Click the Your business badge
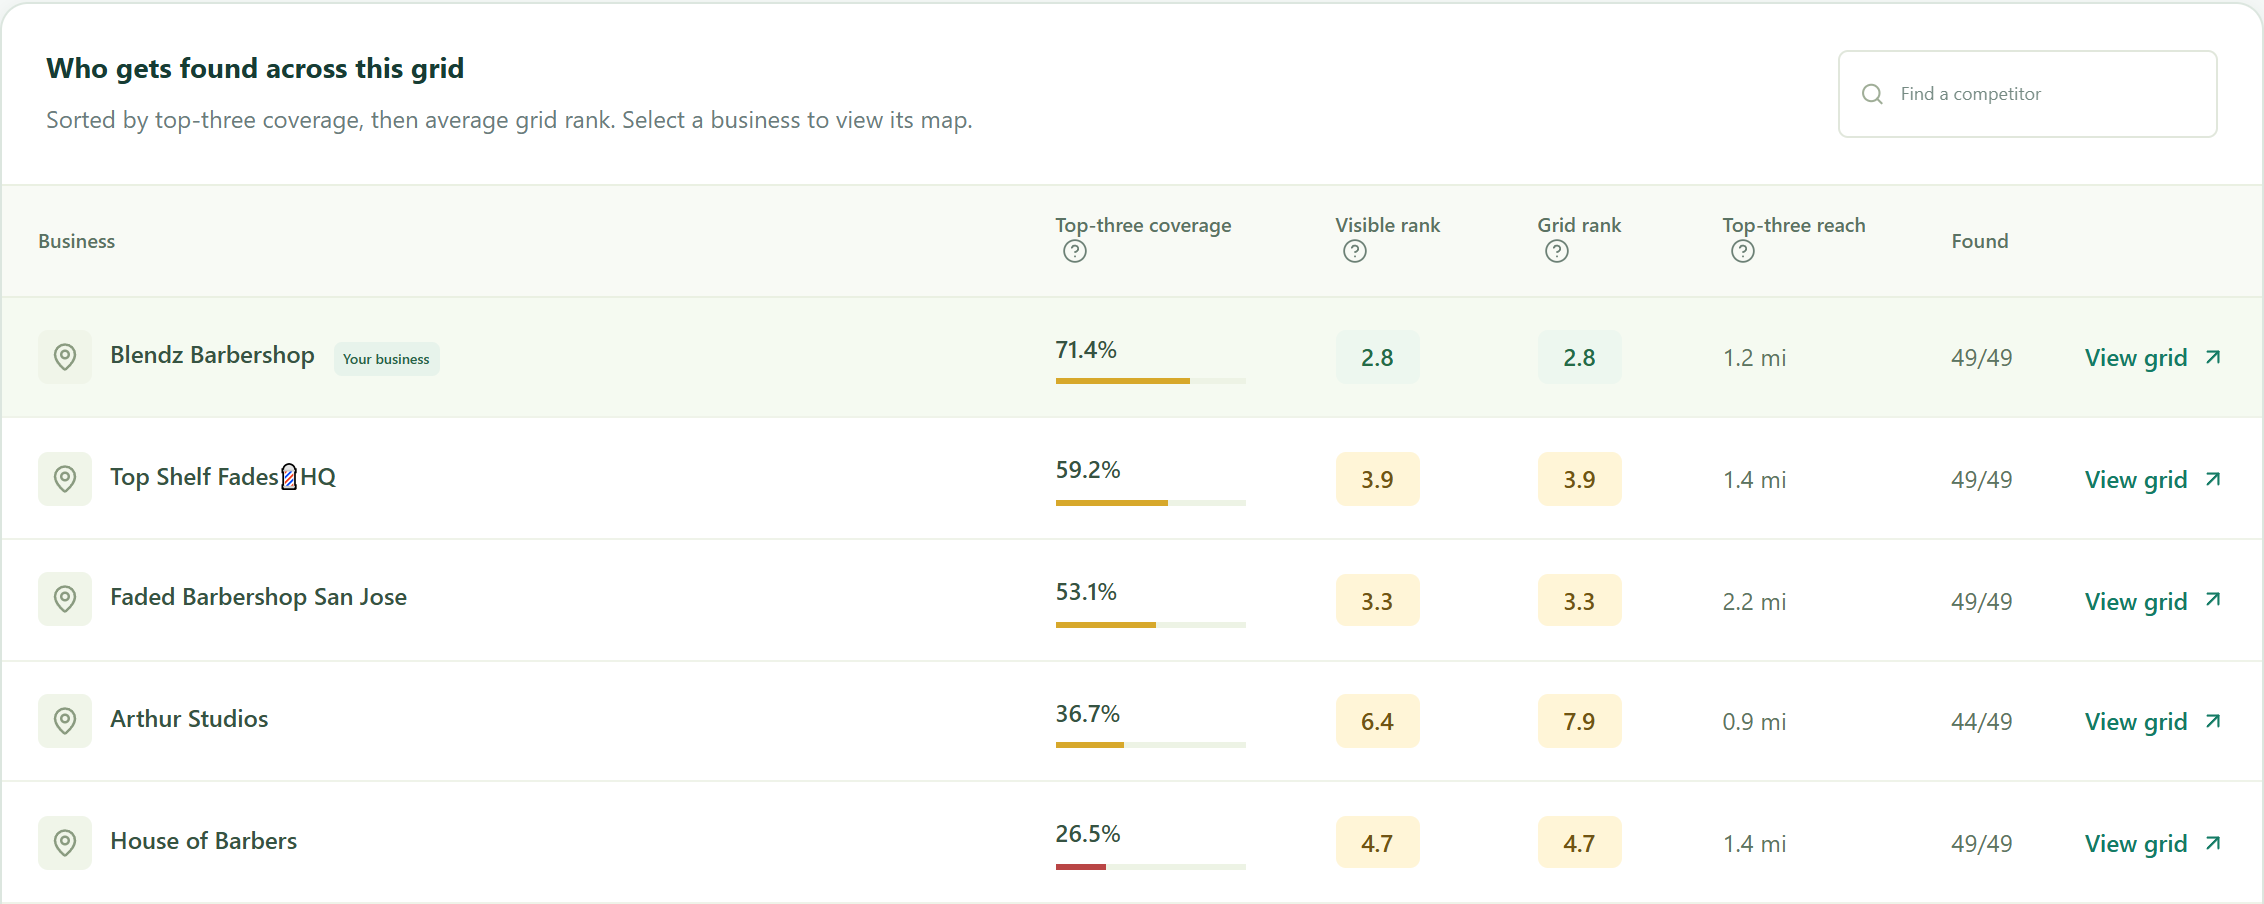 [386, 359]
